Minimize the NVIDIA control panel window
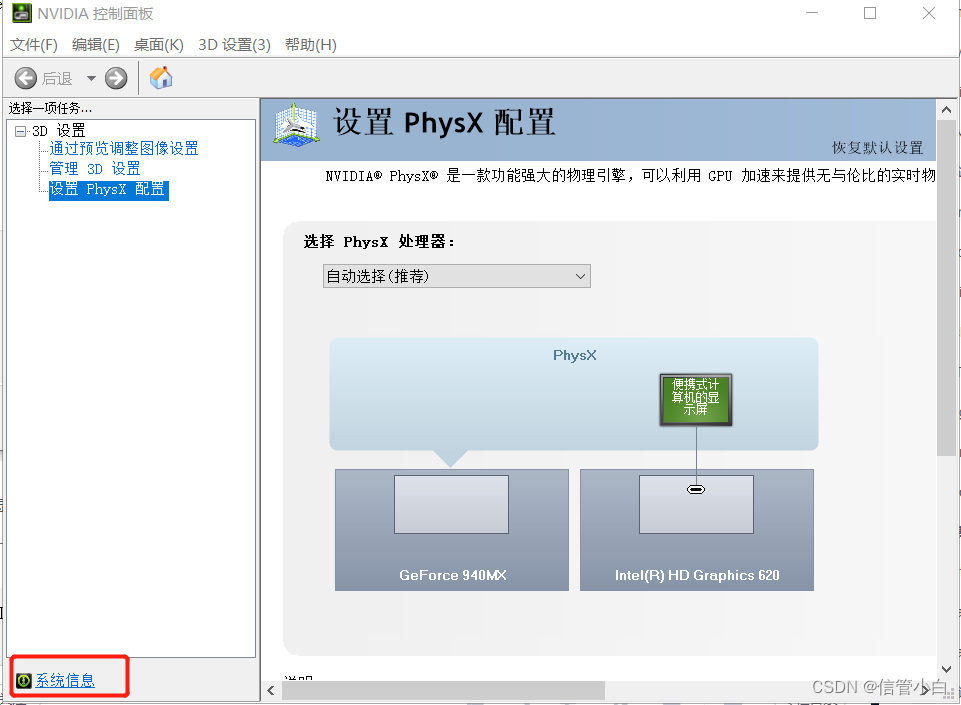 coord(812,13)
